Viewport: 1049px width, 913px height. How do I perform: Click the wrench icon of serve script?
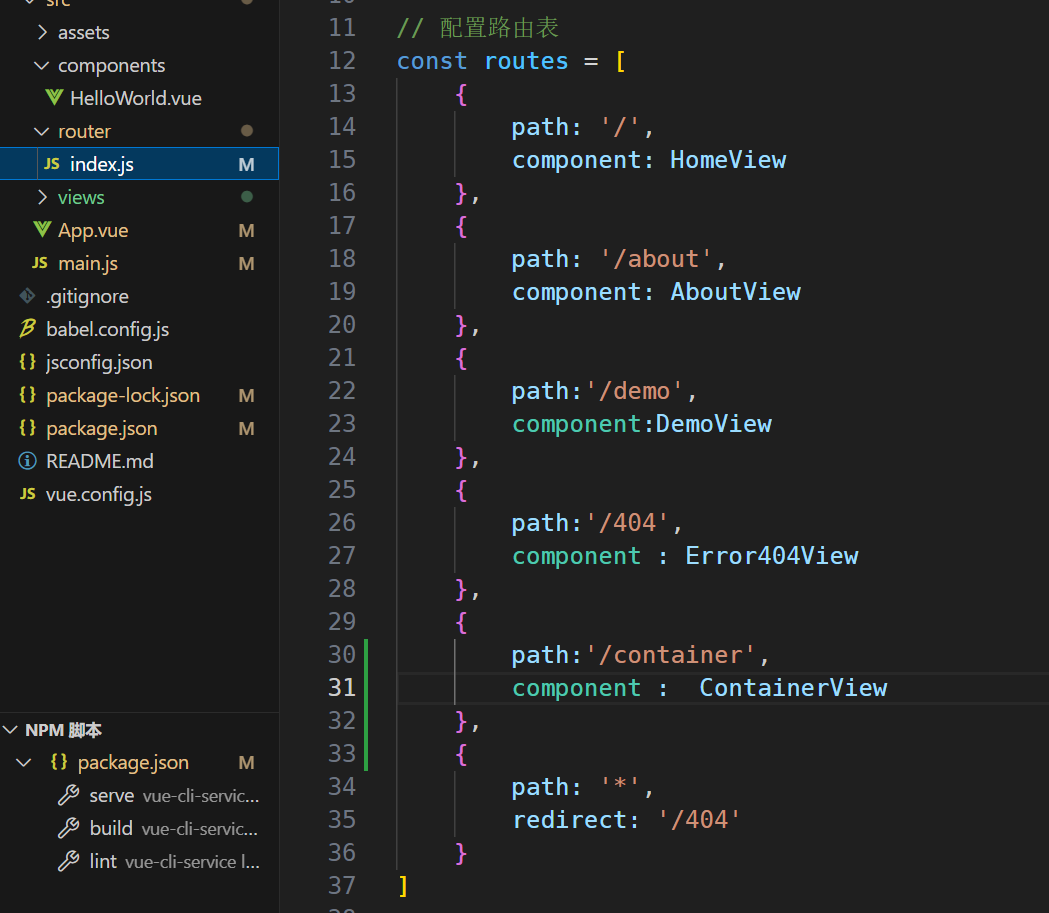(x=68, y=795)
